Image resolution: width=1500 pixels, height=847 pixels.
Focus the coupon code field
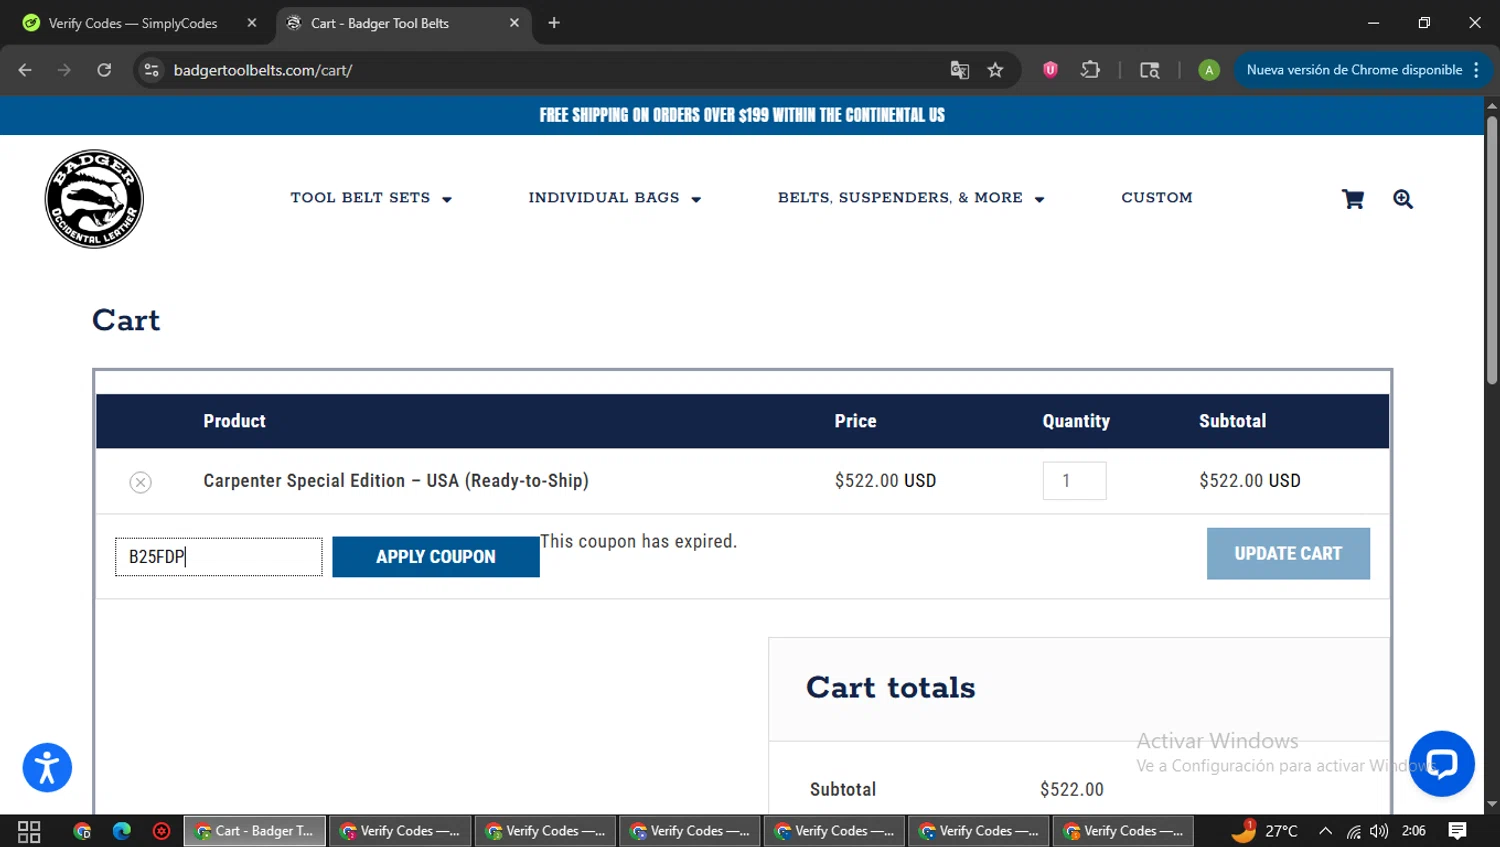pos(219,557)
